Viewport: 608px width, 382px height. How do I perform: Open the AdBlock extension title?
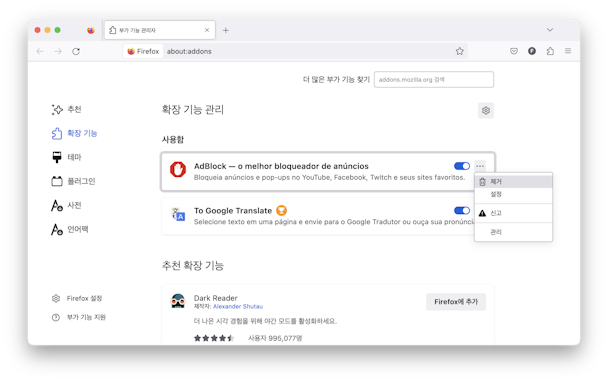tap(281, 166)
